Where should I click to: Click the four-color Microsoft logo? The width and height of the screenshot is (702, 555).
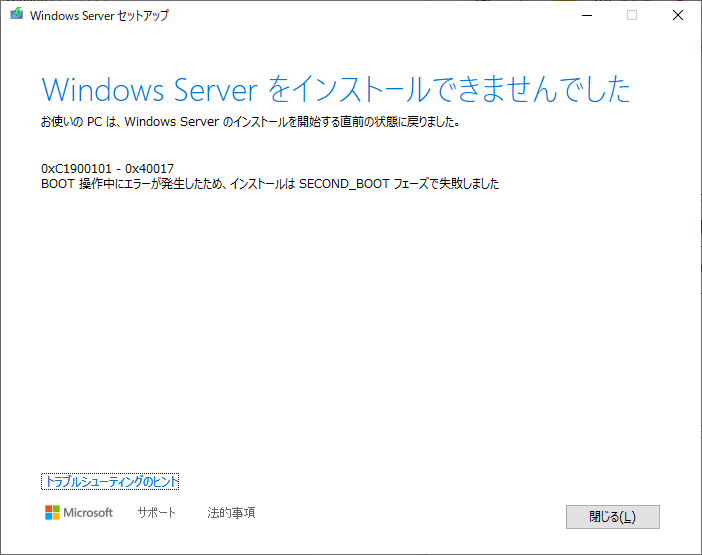click(52, 512)
